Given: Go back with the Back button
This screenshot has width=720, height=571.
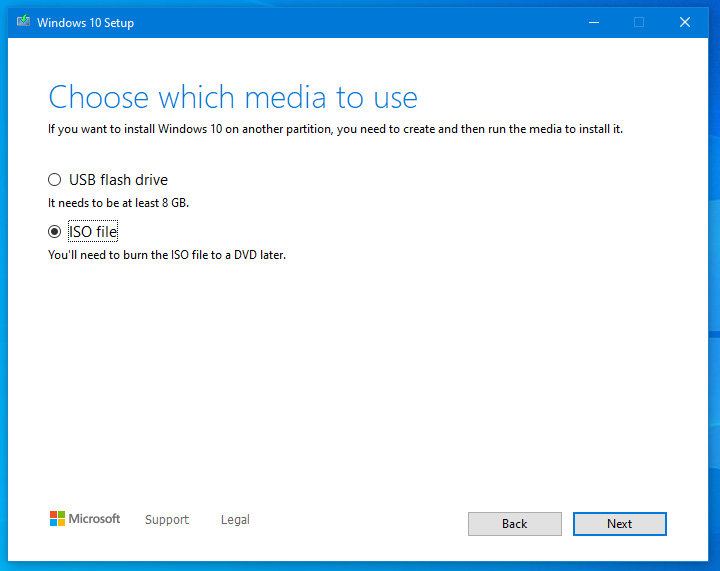Looking at the screenshot, I should tap(514, 524).
